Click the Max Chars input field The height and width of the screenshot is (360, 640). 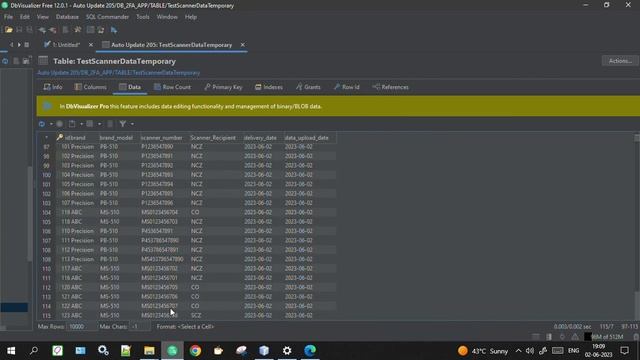click(139, 327)
